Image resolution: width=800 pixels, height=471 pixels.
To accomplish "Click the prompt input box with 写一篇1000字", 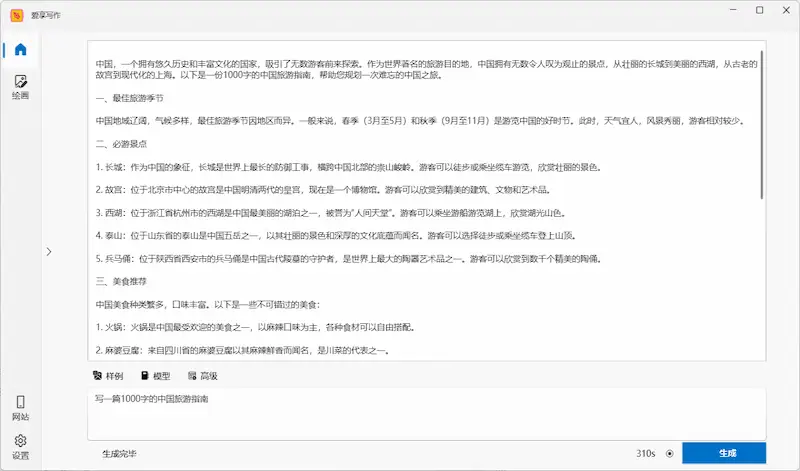I will pyautogui.click(x=427, y=414).
